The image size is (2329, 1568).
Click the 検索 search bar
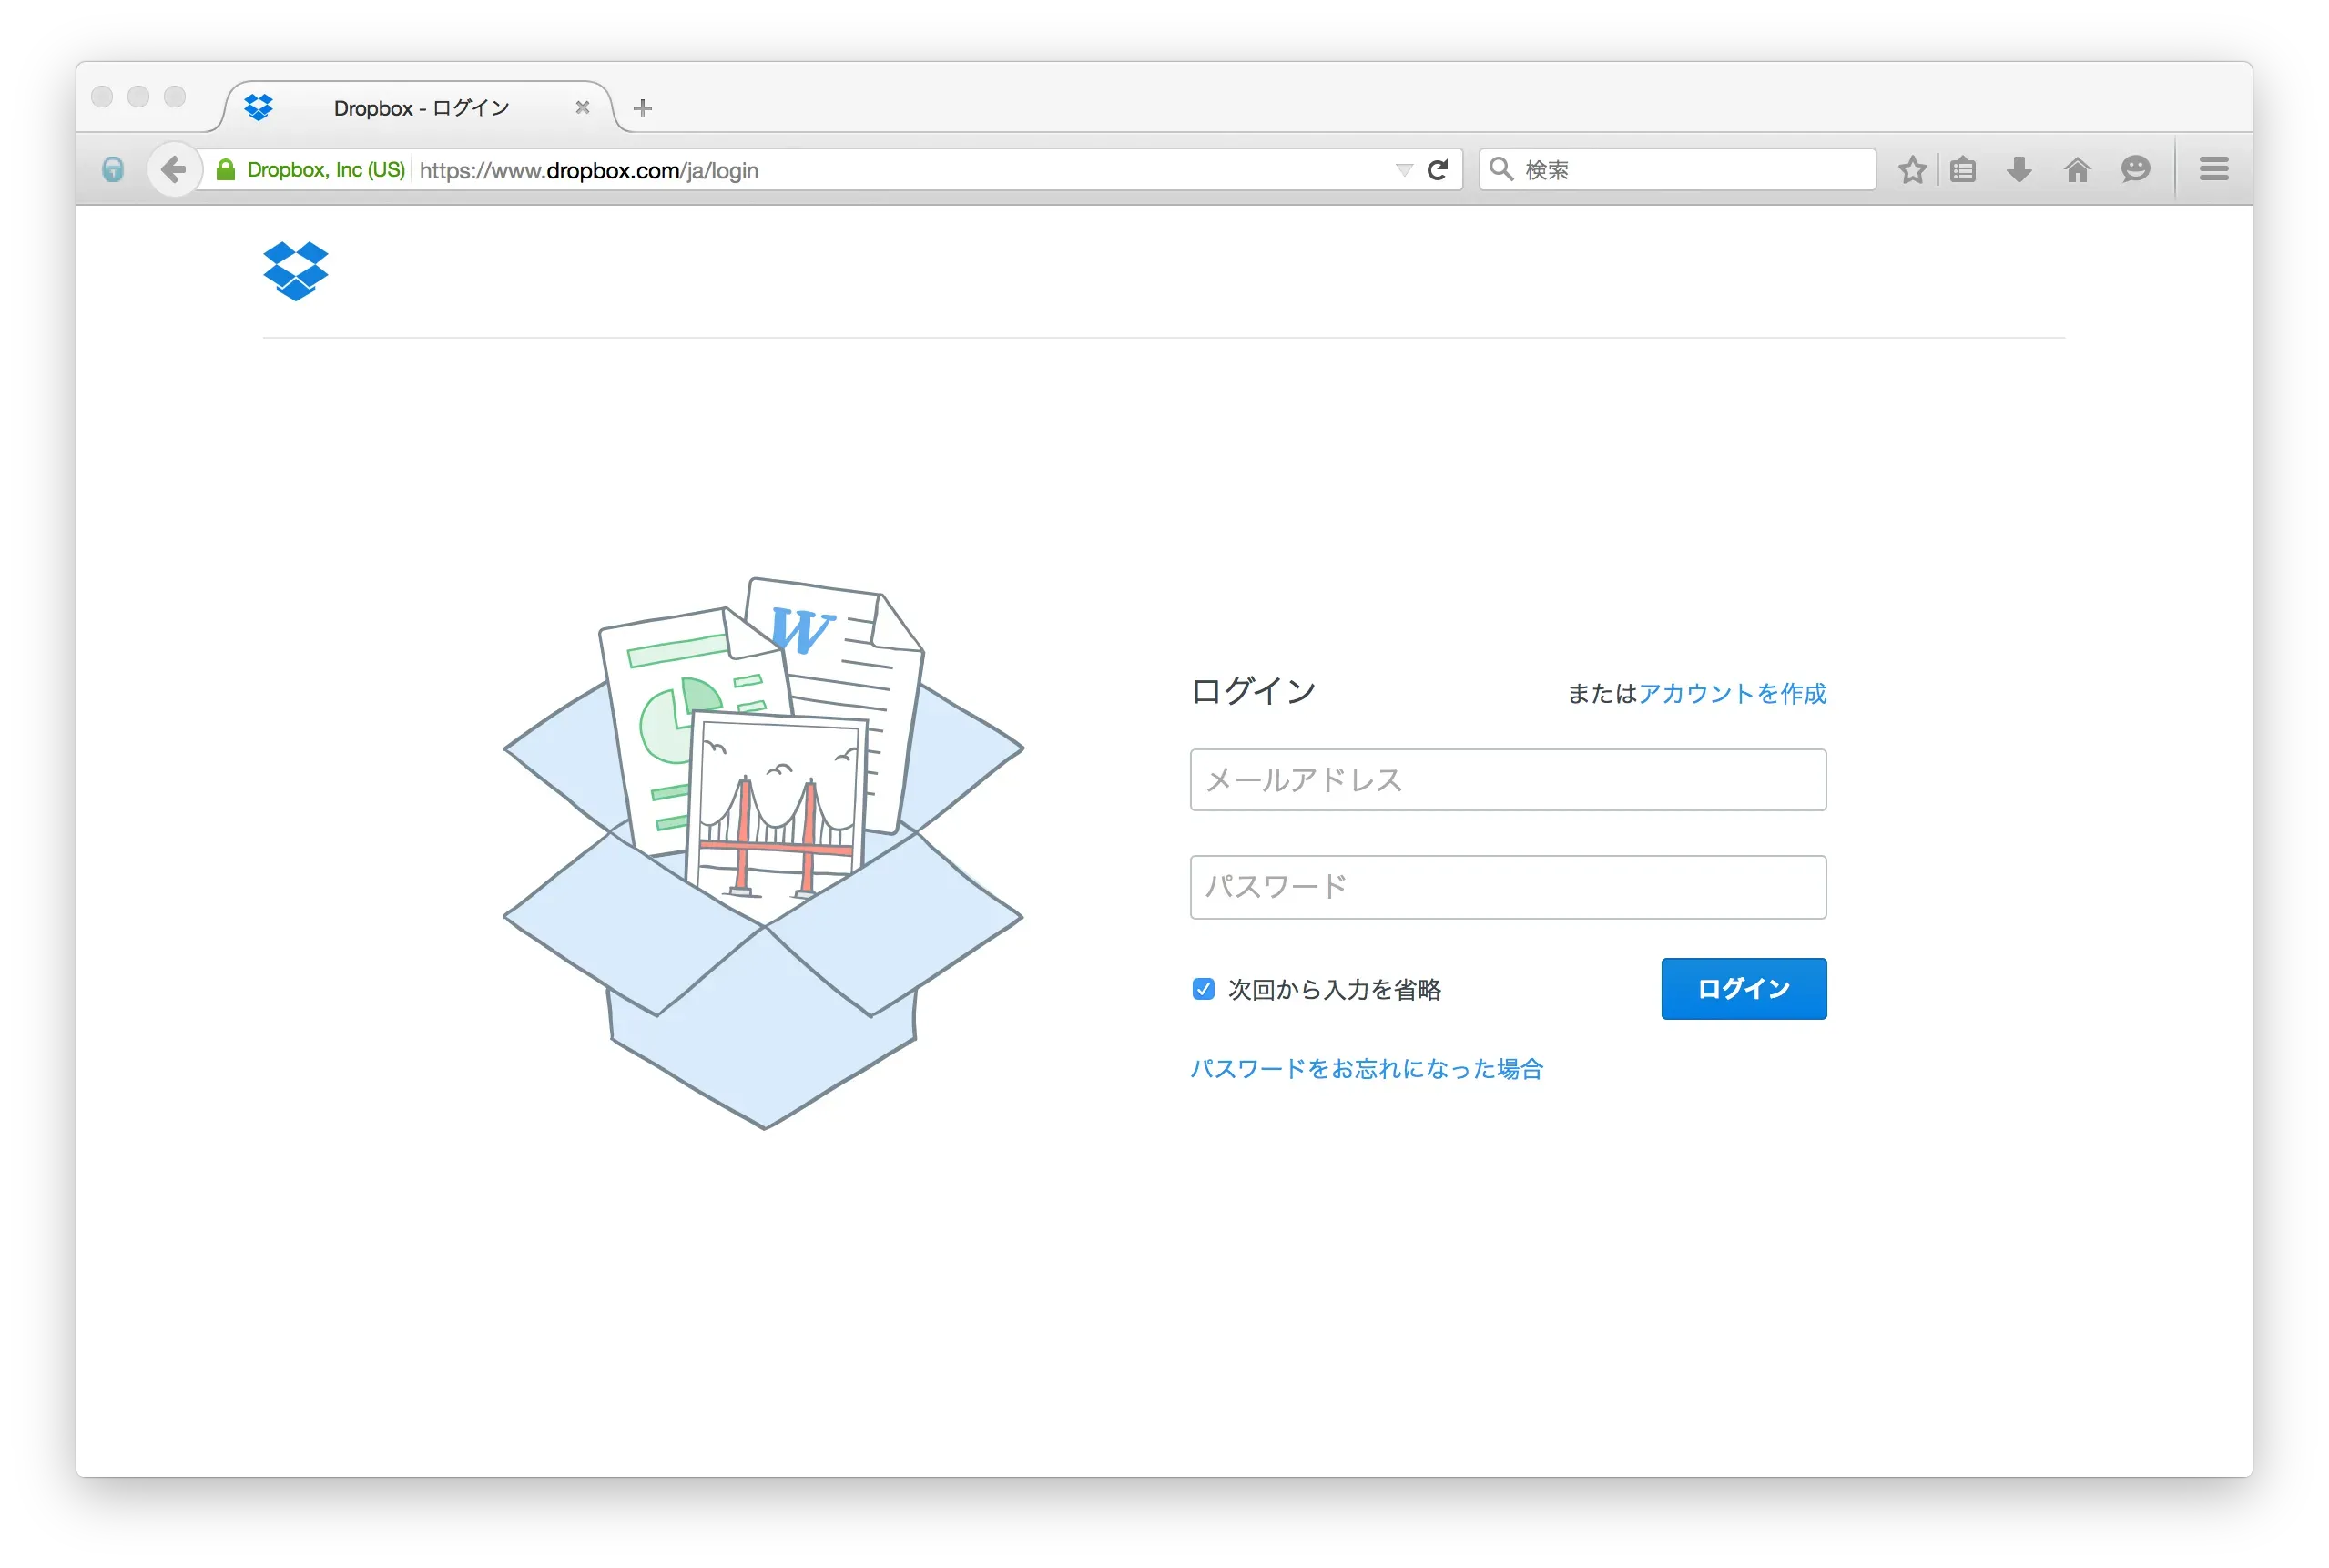[1676, 169]
